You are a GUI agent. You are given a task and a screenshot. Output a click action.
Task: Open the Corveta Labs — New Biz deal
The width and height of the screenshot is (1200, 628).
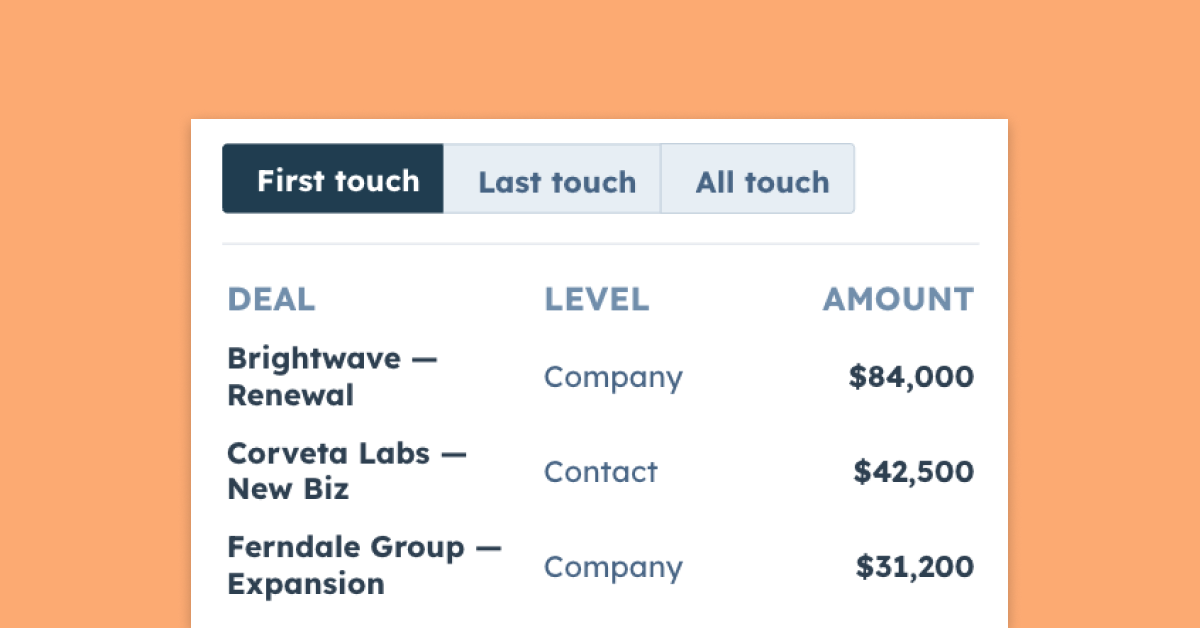(347, 471)
